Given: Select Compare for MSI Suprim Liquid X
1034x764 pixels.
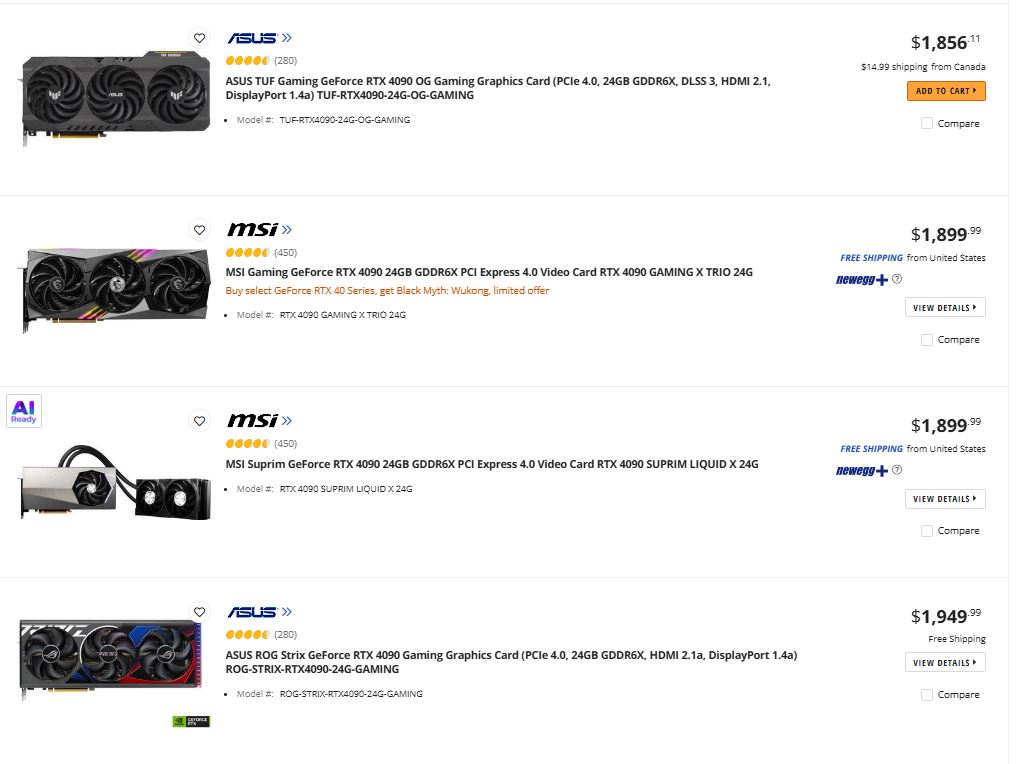Looking at the screenshot, I should point(927,531).
